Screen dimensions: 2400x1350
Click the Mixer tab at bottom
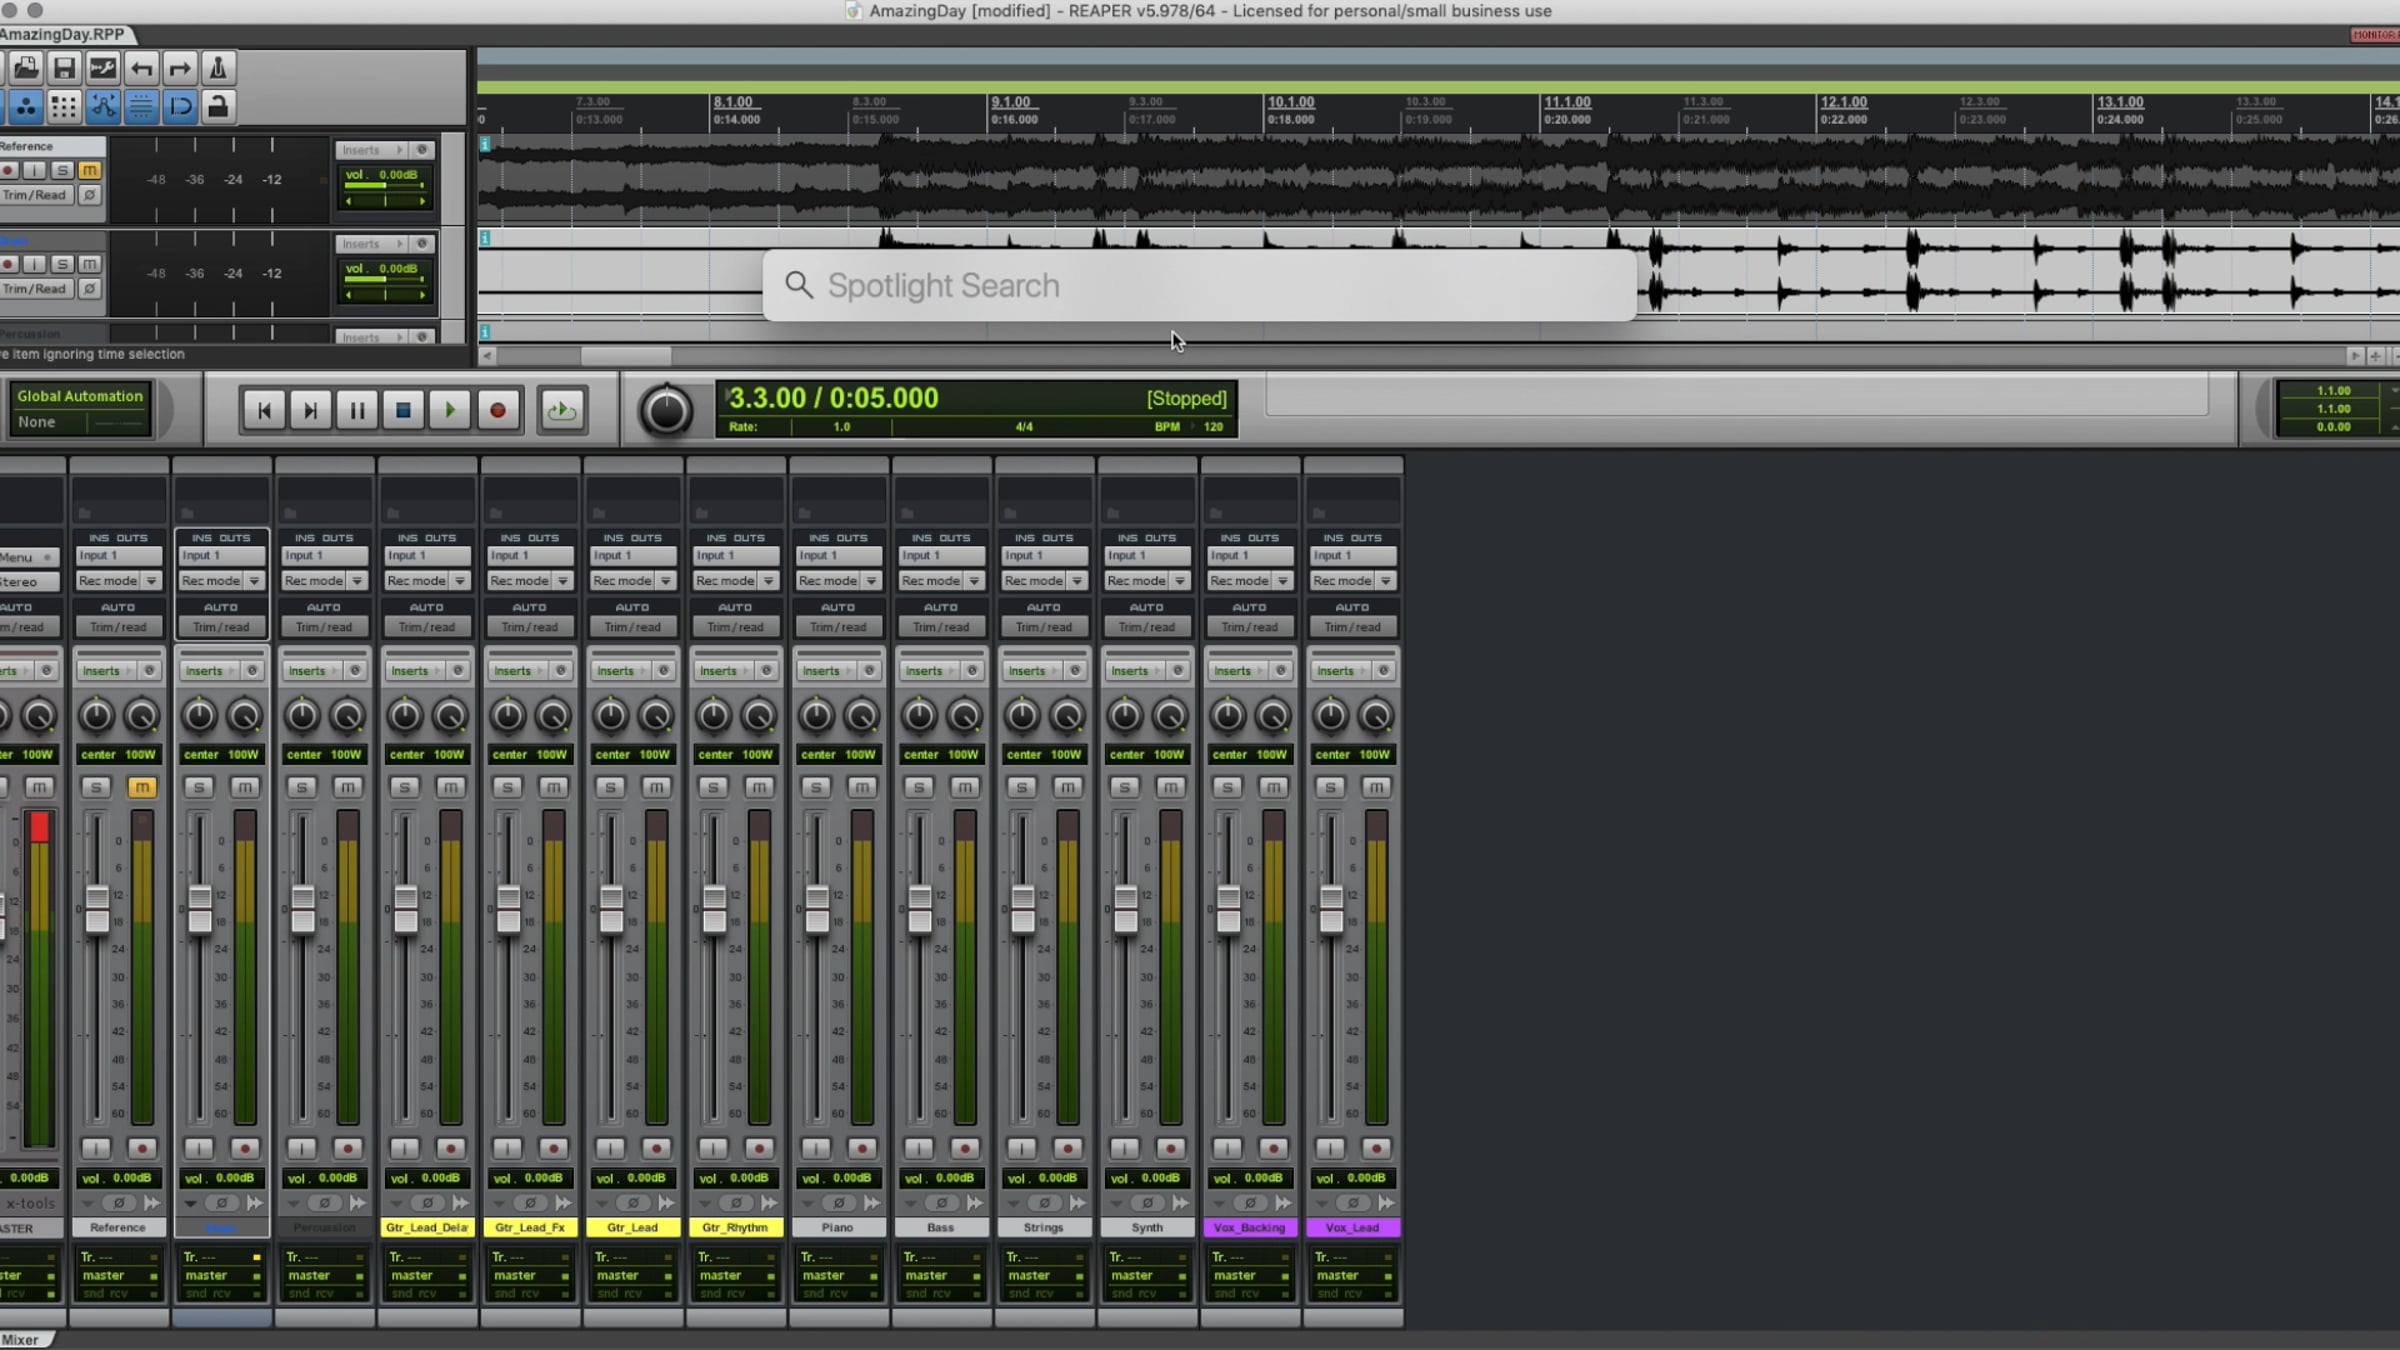click(x=20, y=1340)
